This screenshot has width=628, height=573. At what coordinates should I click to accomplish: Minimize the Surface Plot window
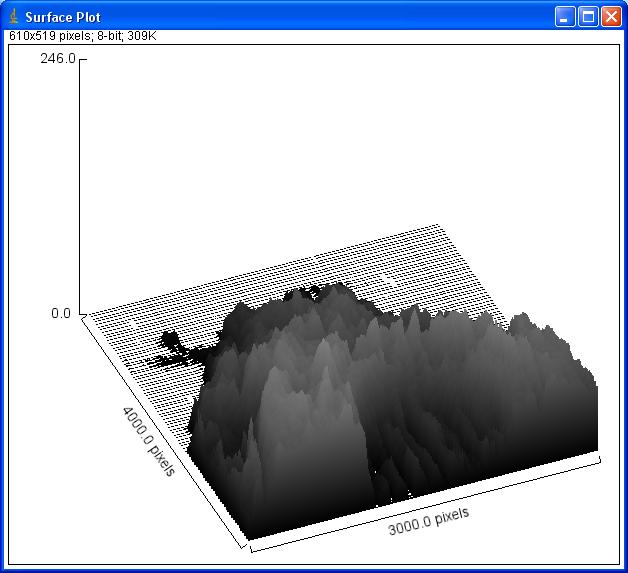point(566,17)
